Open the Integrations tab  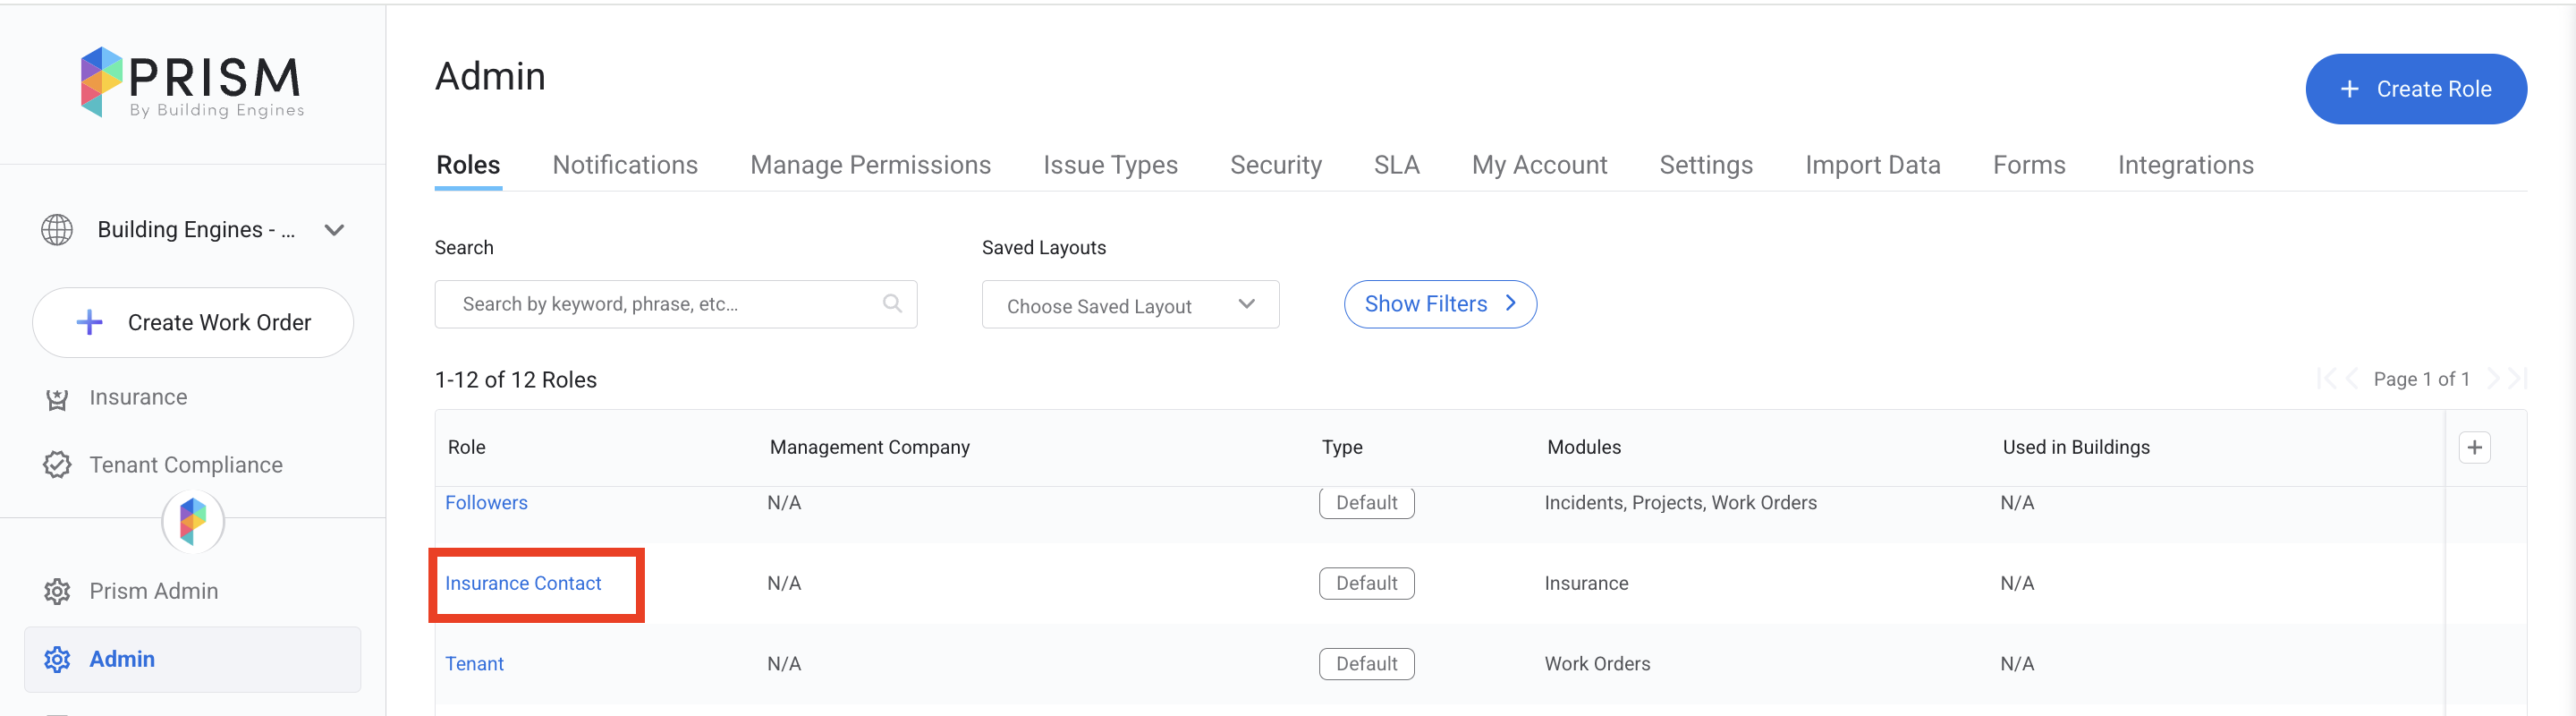(2185, 165)
